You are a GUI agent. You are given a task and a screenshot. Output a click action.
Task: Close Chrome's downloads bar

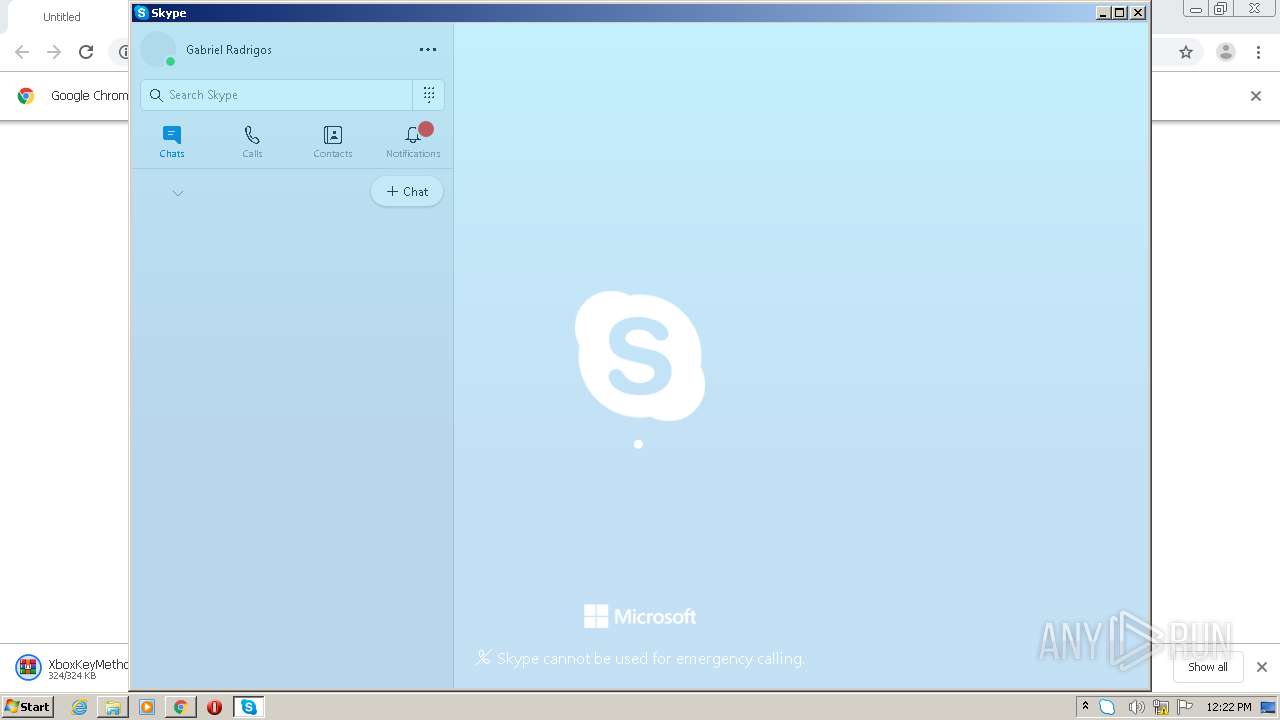click(1262, 667)
